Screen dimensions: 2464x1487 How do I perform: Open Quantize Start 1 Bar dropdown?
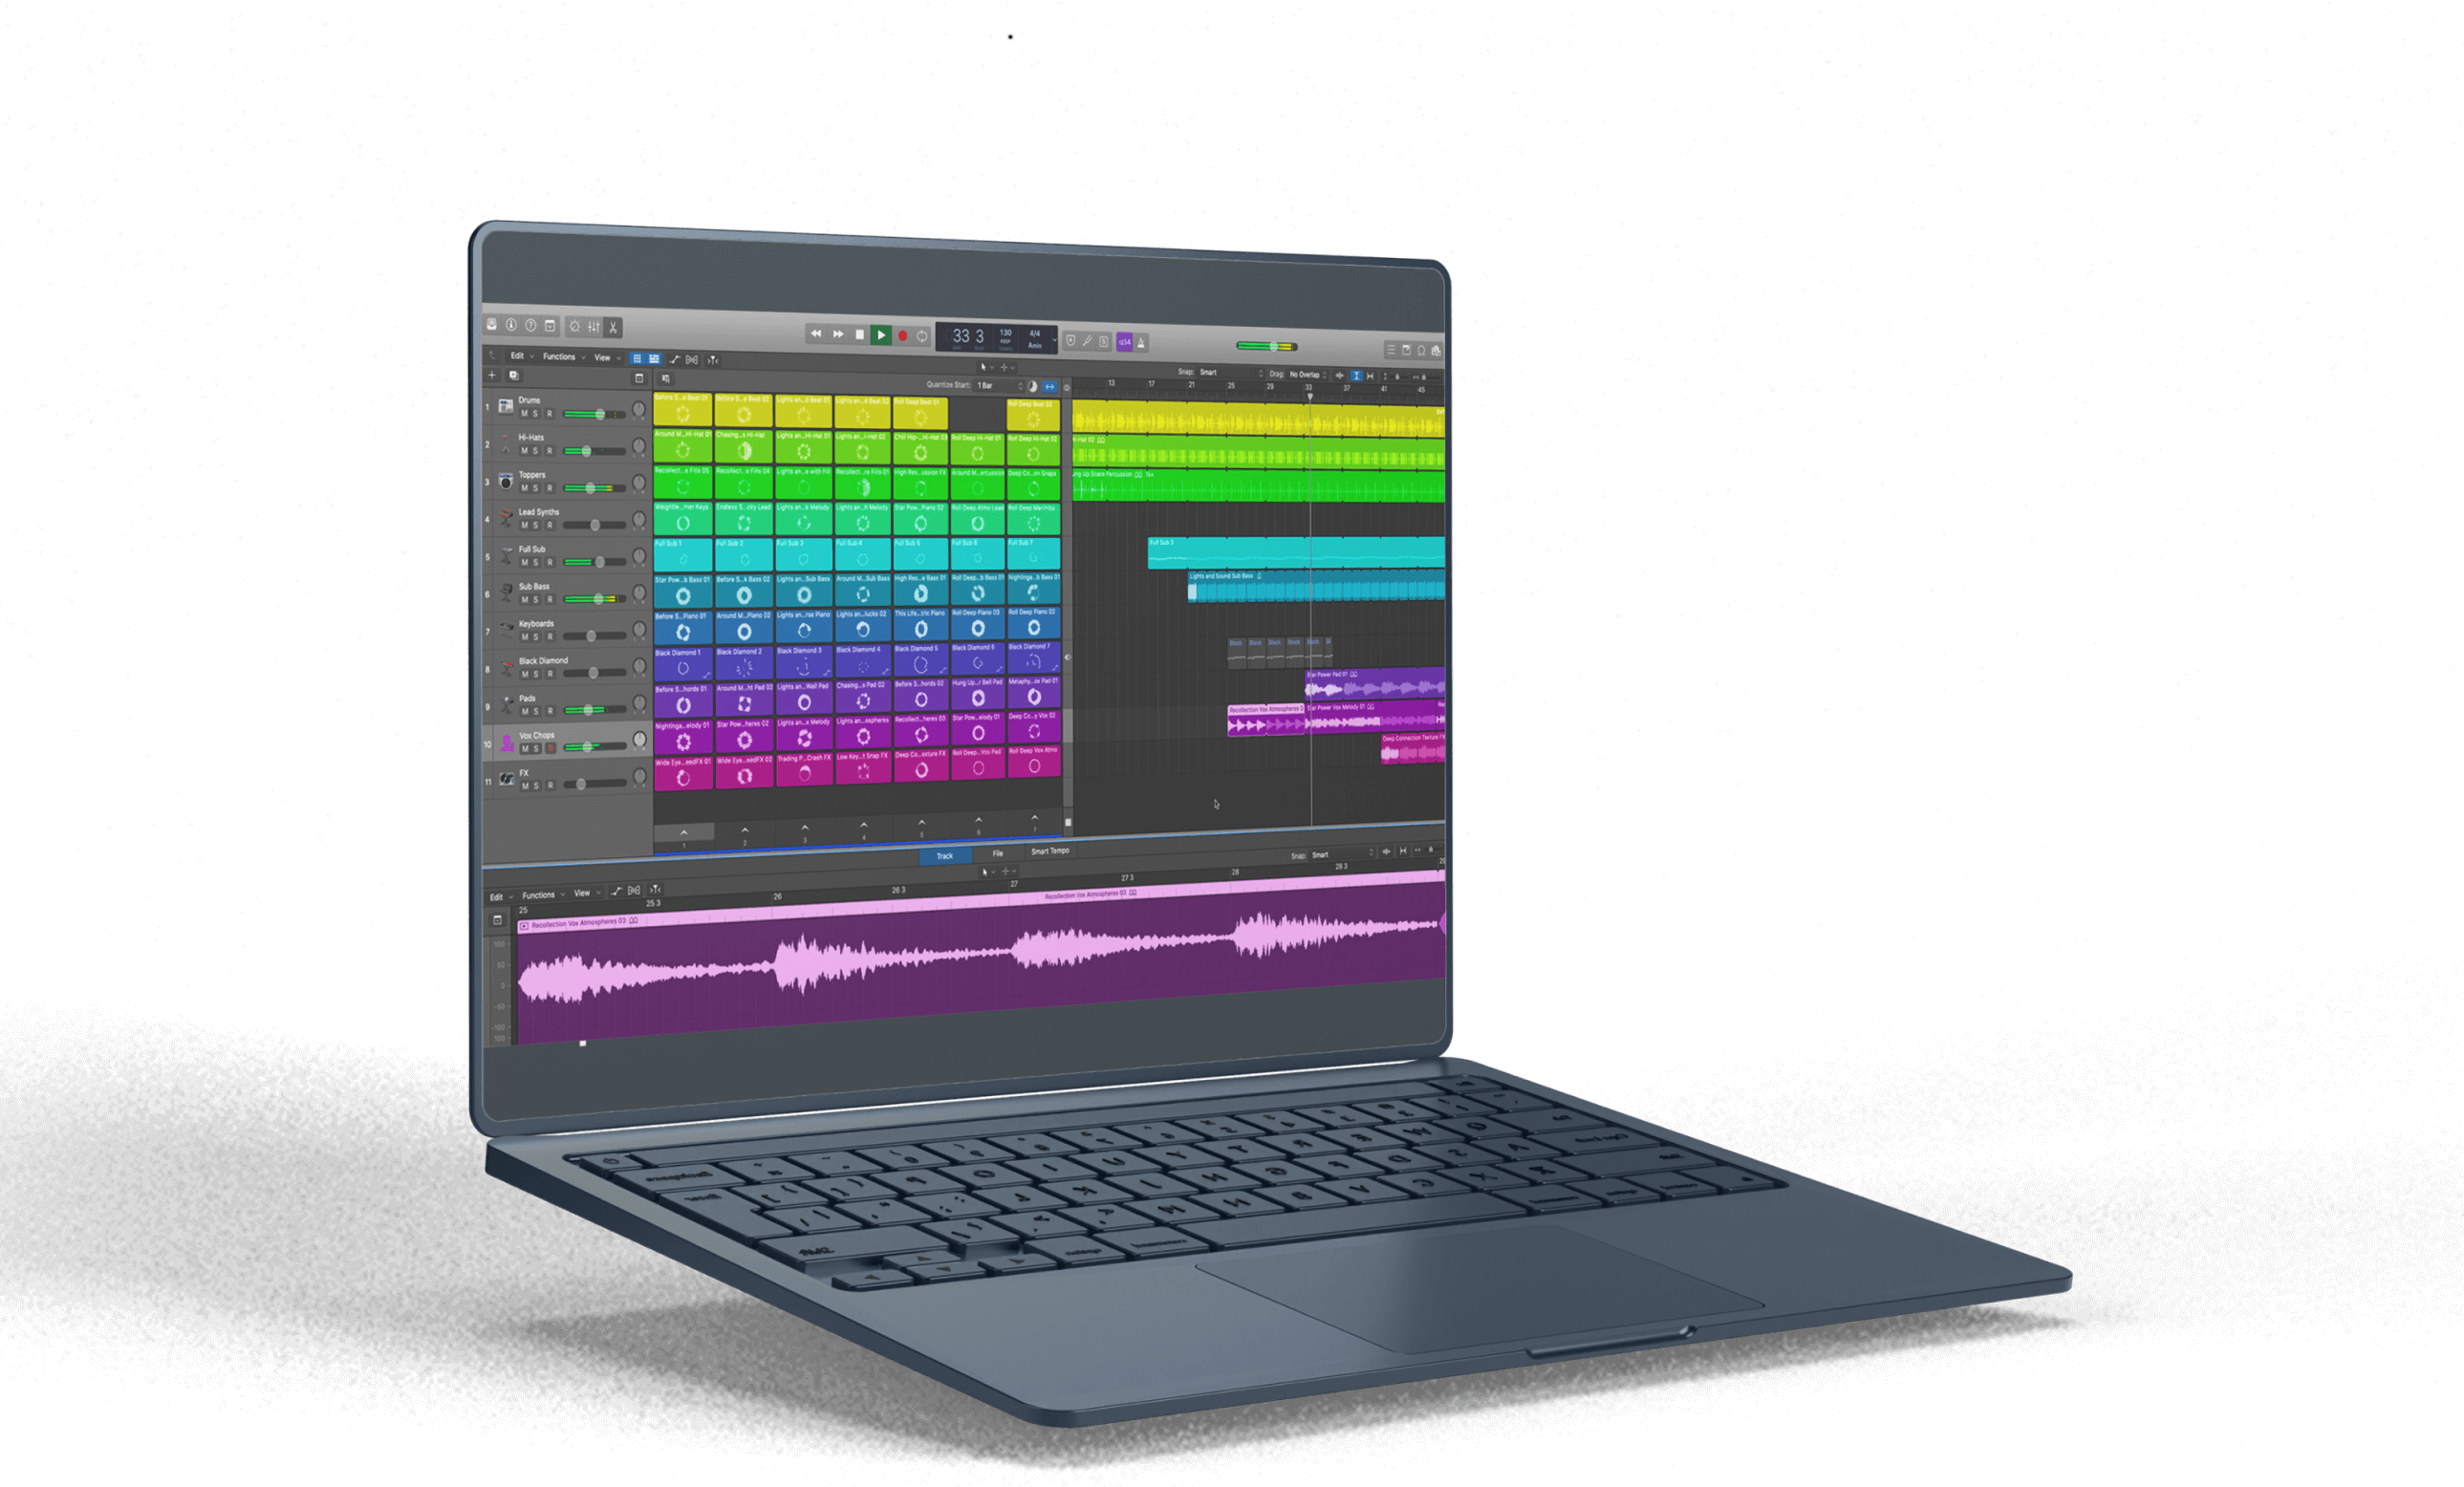coord(998,385)
